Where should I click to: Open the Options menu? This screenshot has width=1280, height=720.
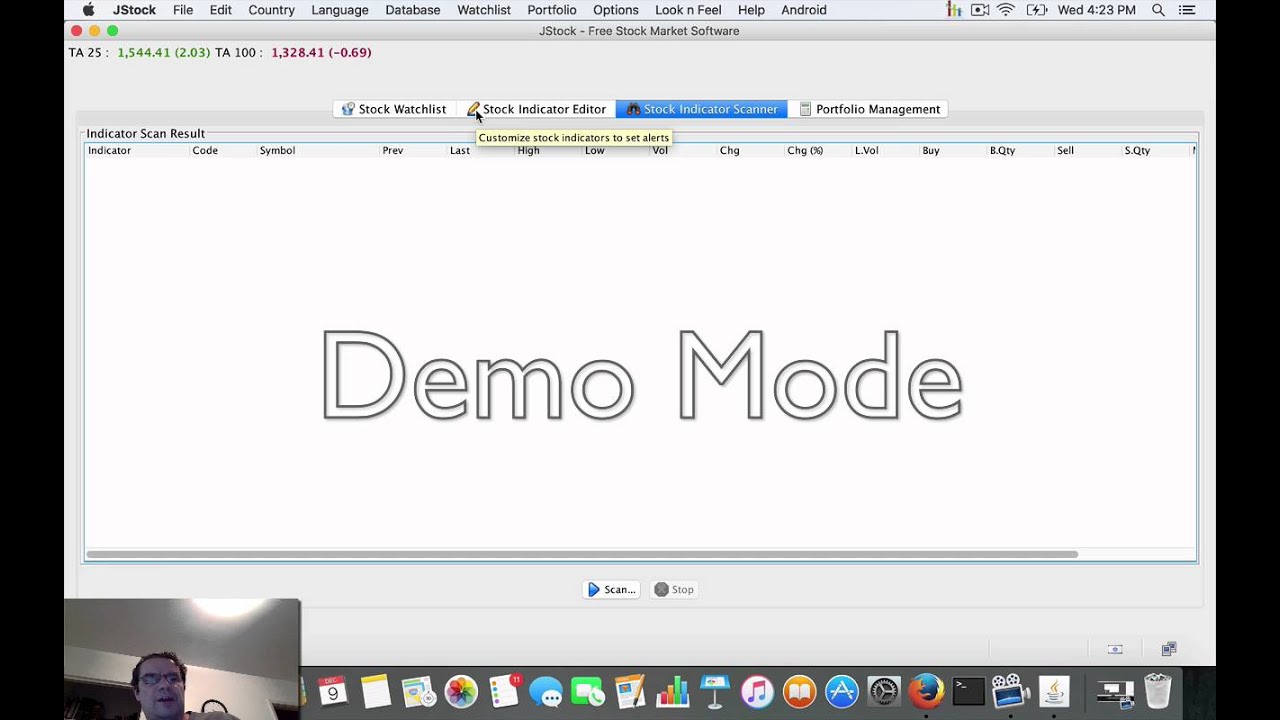[x=616, y=10]
